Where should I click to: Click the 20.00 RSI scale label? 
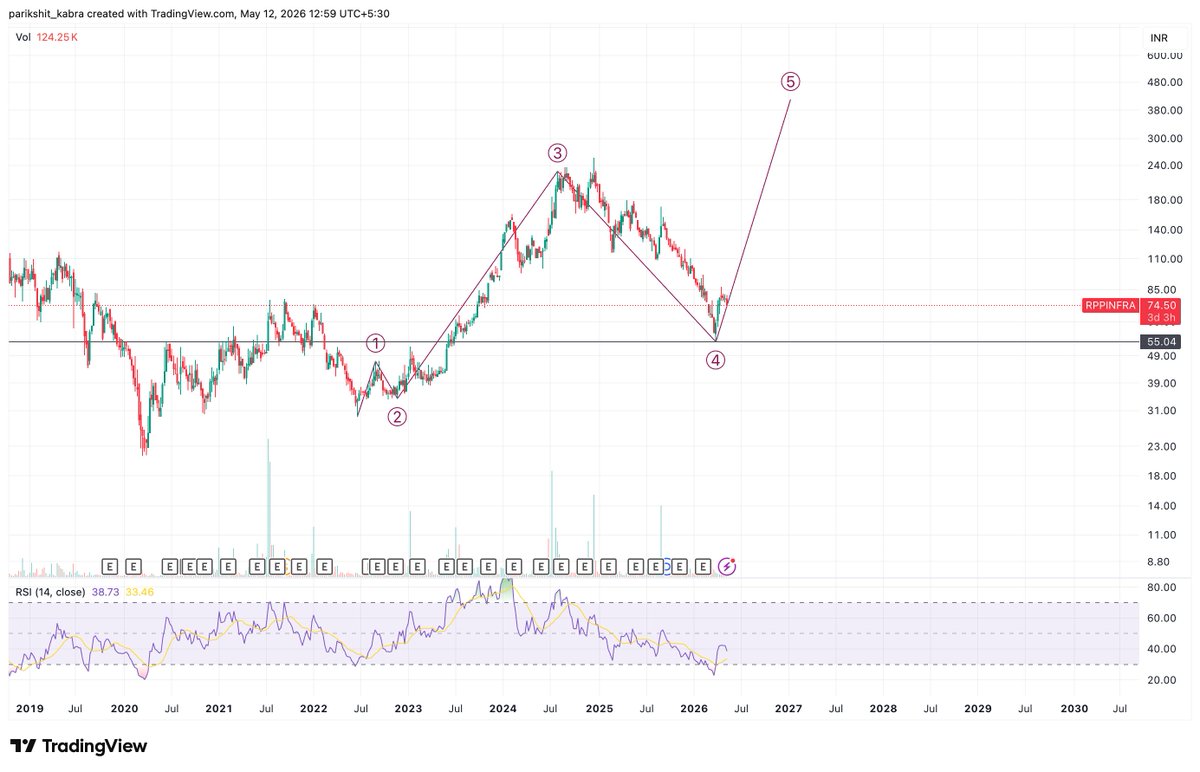pyautogui.click(x=1164, y=680)
